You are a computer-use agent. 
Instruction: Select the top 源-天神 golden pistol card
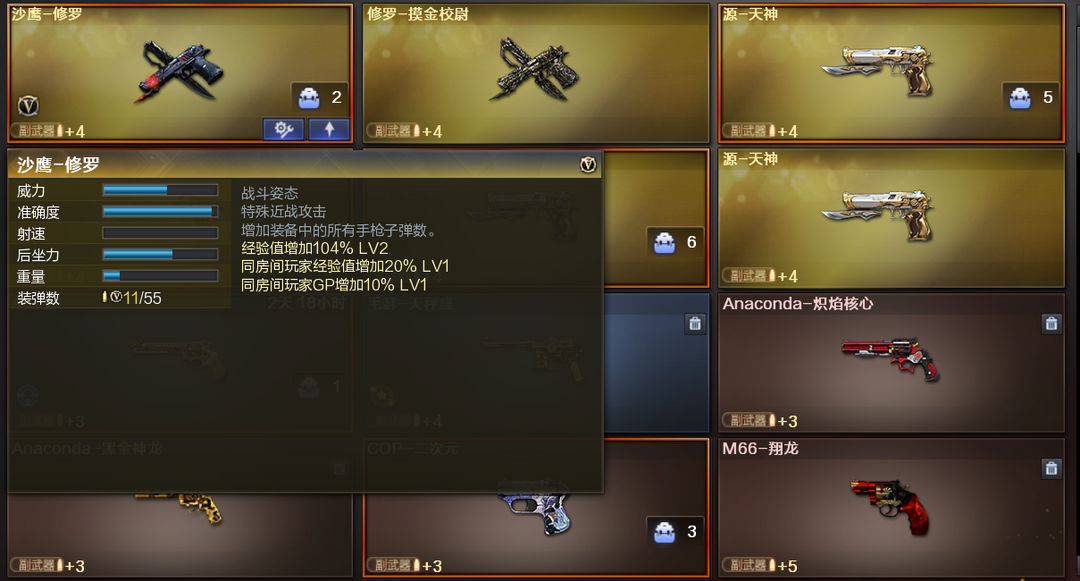point(891,73)
